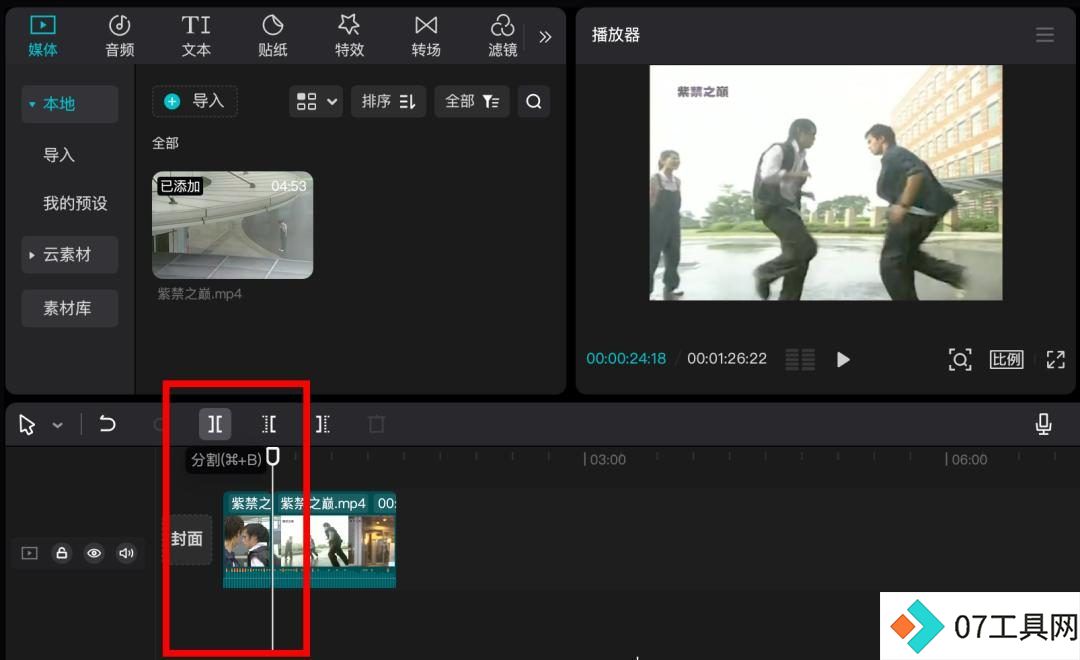
Task: Open the 排序 sort menu
Action: (x=388, y=101)
